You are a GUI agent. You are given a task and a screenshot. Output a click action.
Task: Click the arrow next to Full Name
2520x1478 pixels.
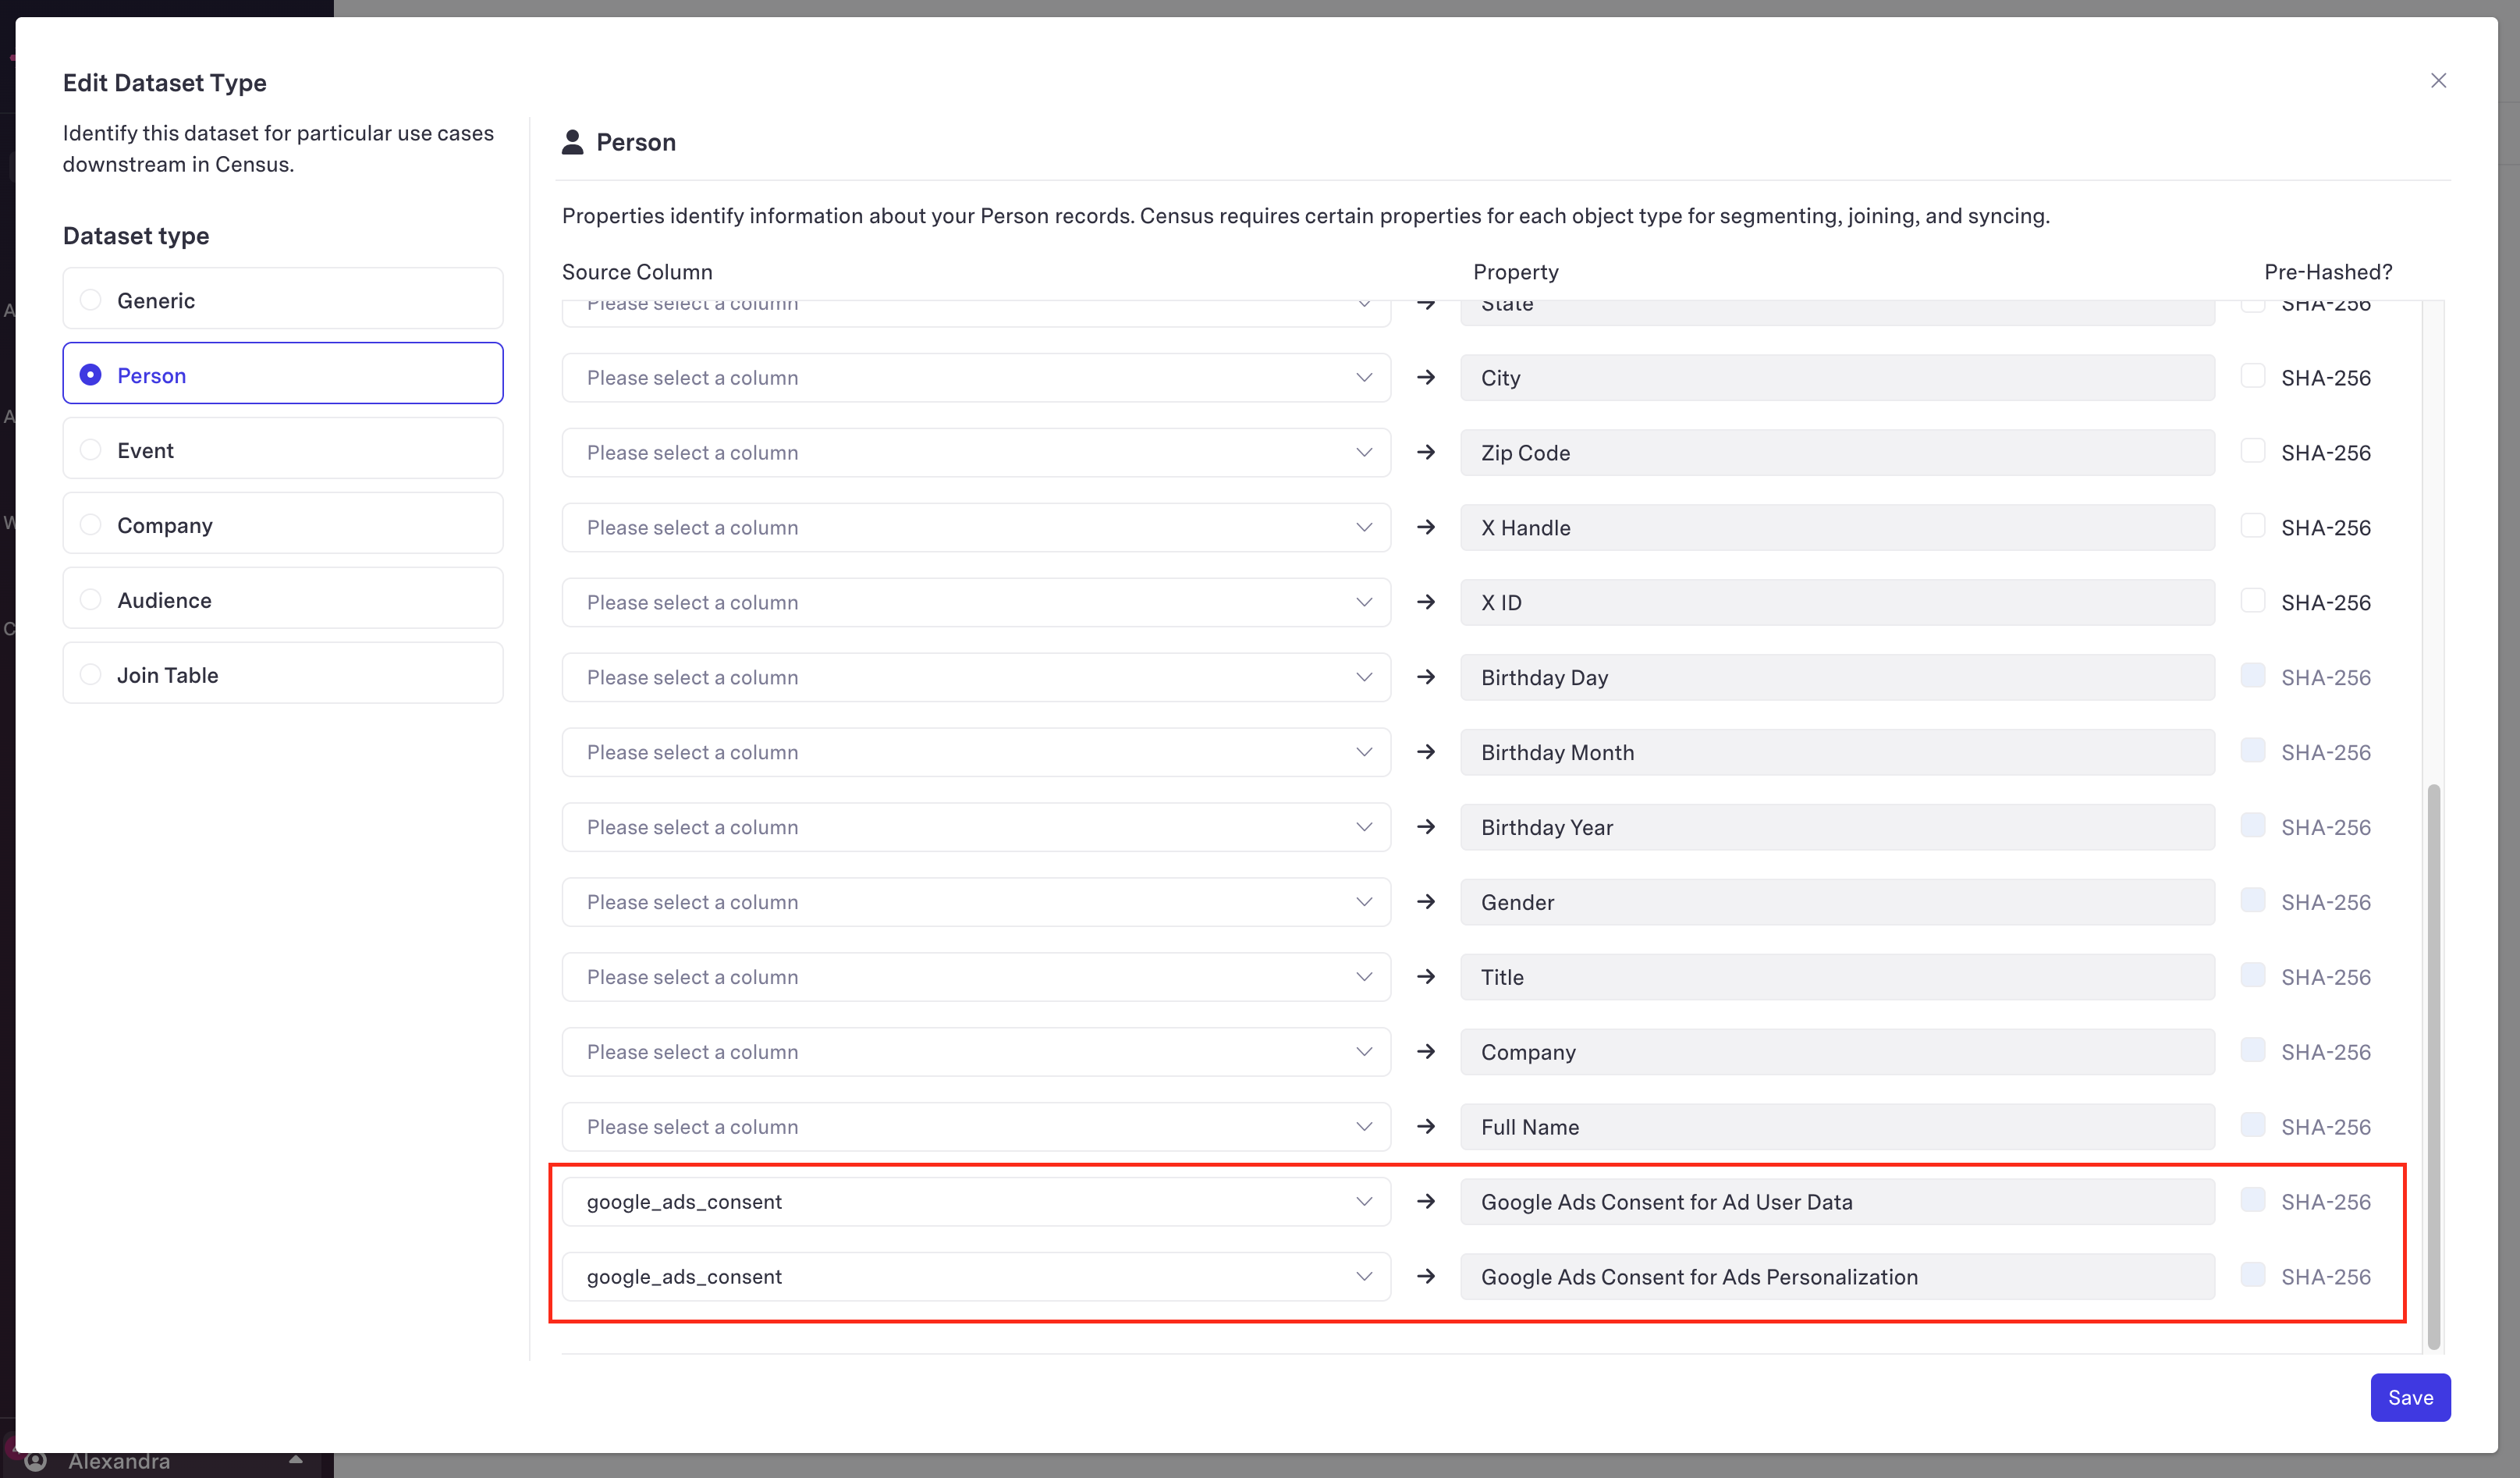pyautogui.click(x=1426, y=1127)
